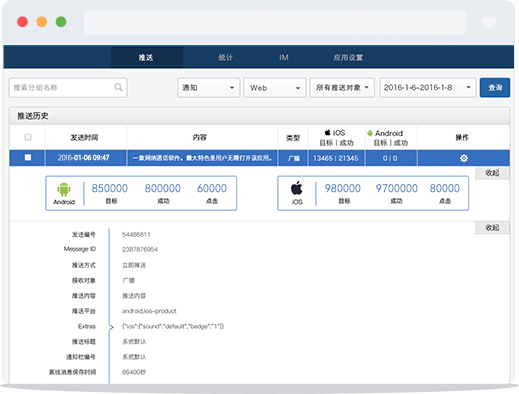Click the yellow window minimize dot

(42, 22)
